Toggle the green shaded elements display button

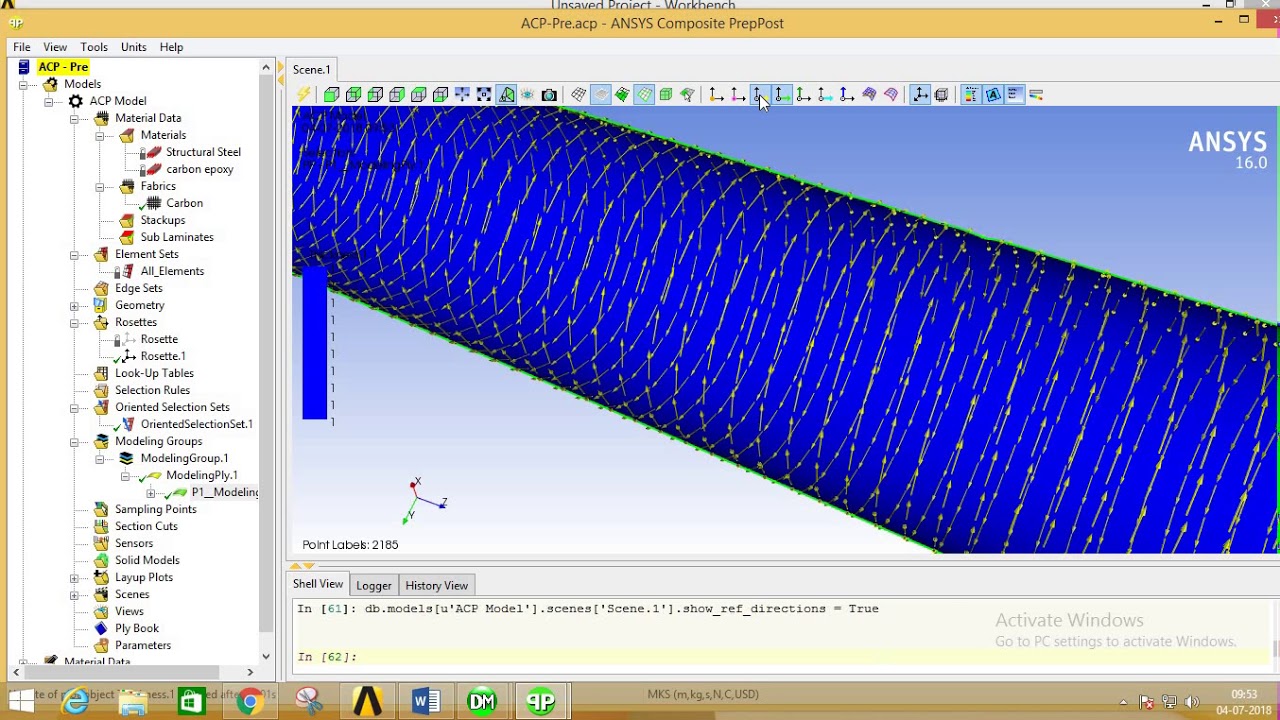623,95
